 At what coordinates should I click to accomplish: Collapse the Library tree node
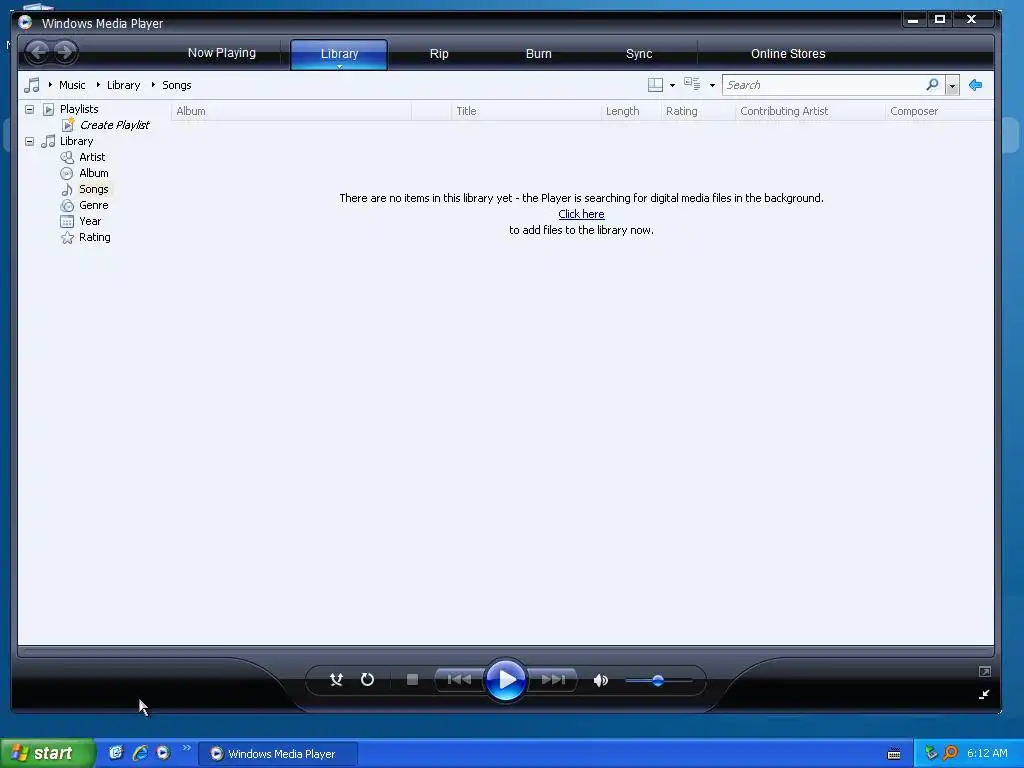[x=29, y=141]
